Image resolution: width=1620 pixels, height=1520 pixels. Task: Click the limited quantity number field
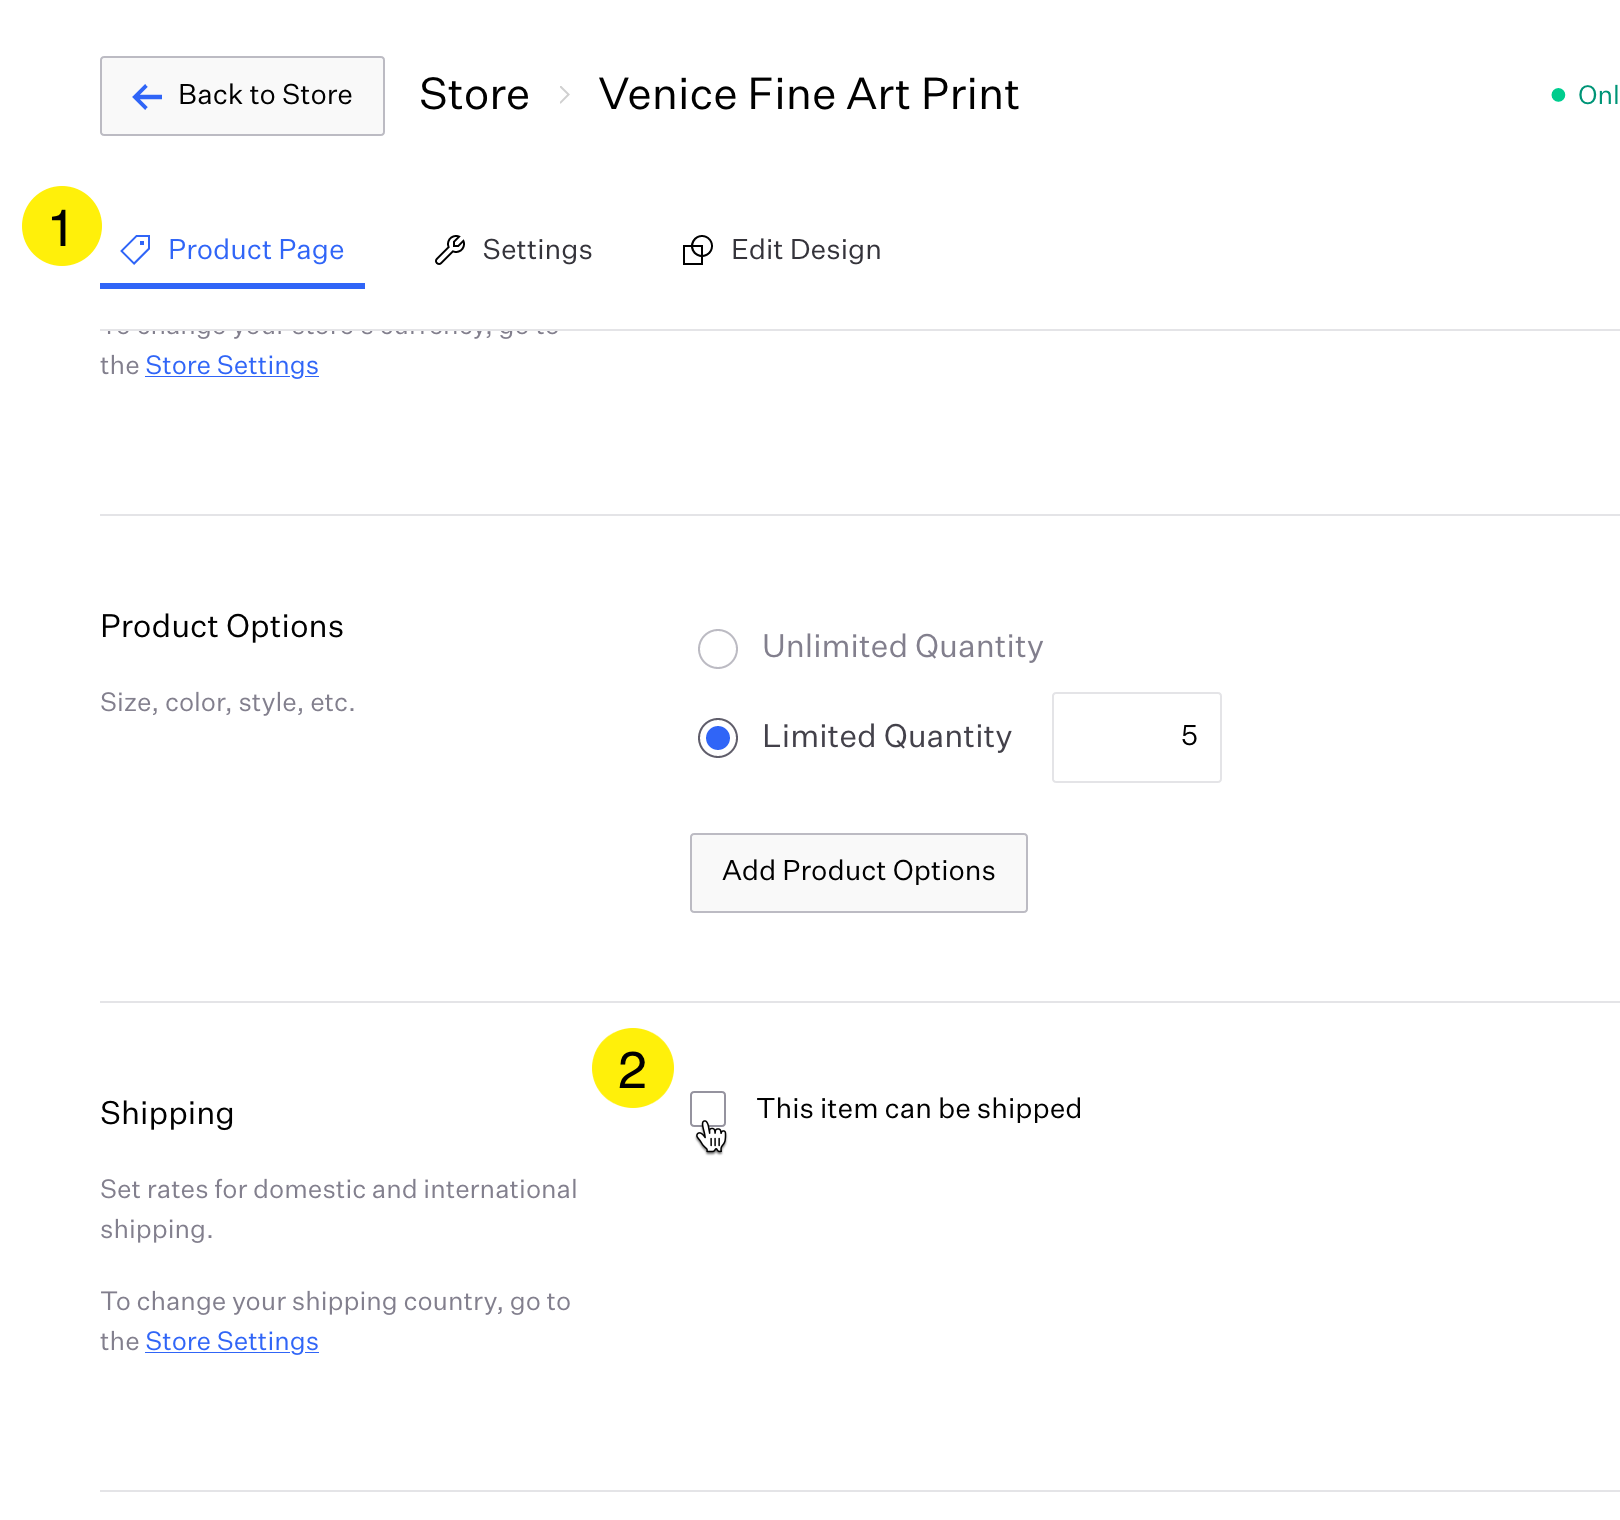1136,737
